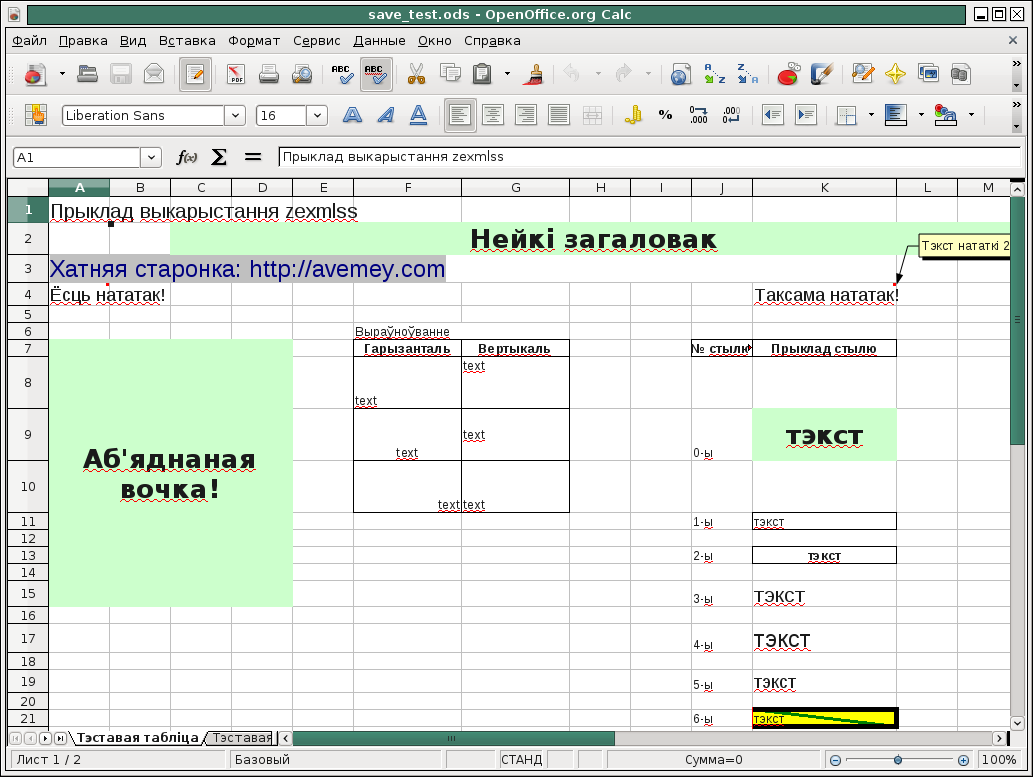Click the Sort Ascending icon
The width and height of the screenshot is (1033, 777).
point(715,74)
